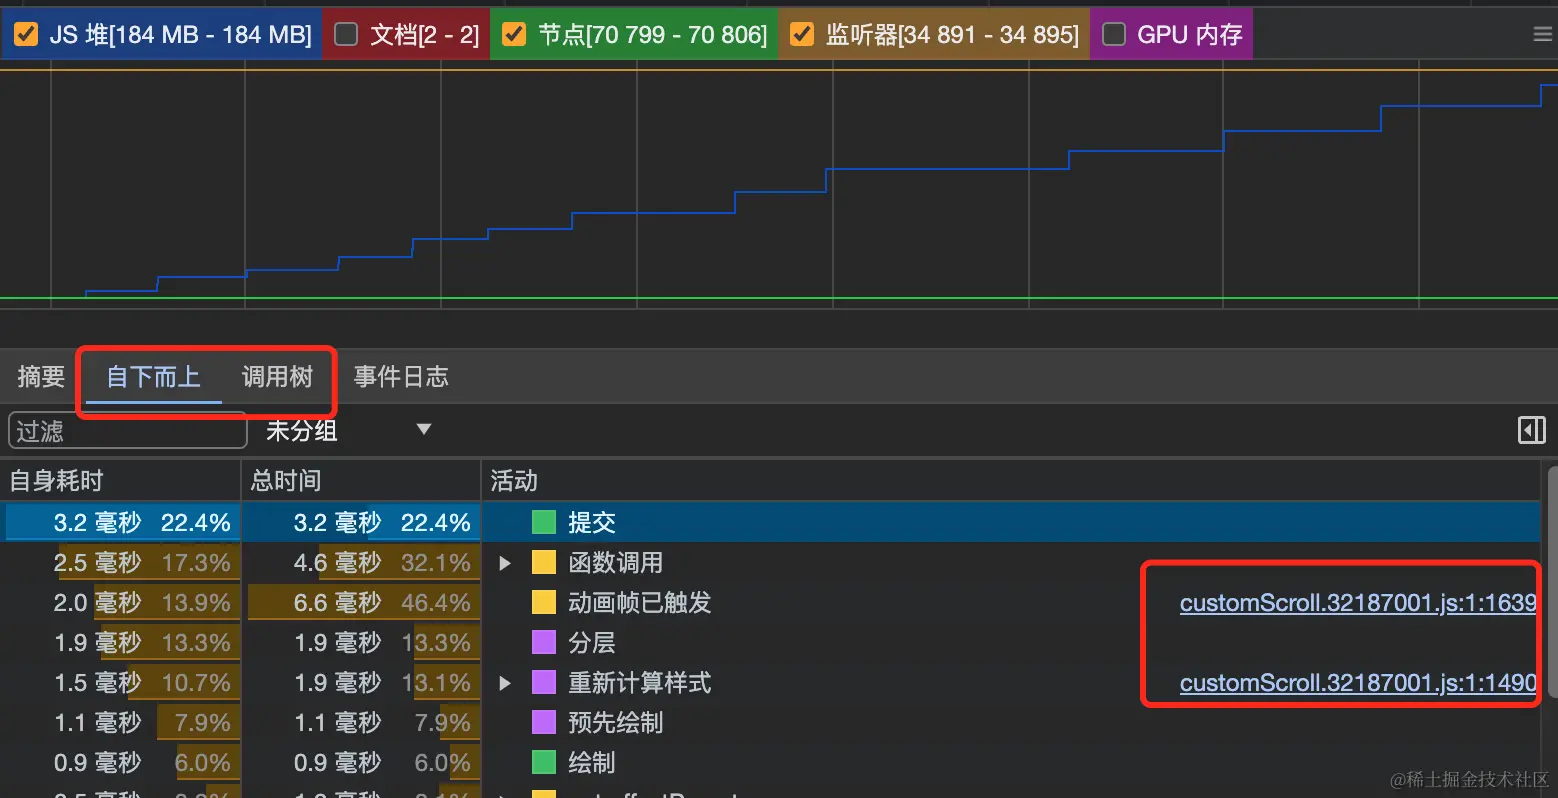Image resolution: width=1558 pixels, height=798 pixels.
Task: Select the 动画帧已触发 activity row
Action: pyautogui.click(x=770, y=602)
